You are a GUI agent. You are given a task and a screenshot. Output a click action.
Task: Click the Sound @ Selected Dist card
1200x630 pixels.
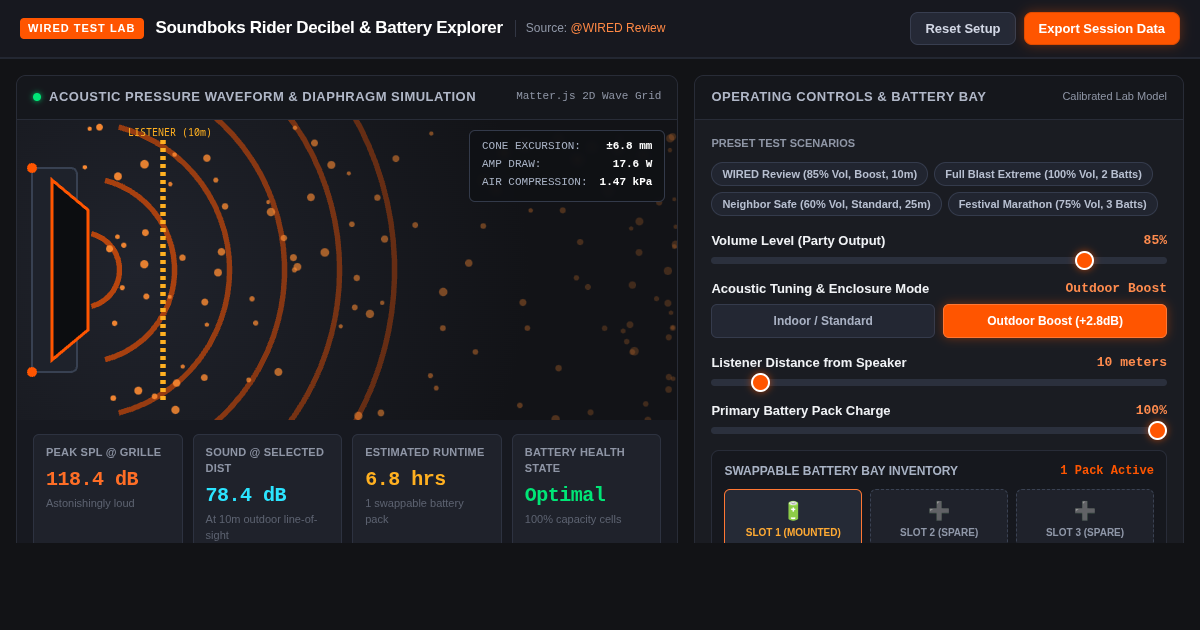pos(267,489)
